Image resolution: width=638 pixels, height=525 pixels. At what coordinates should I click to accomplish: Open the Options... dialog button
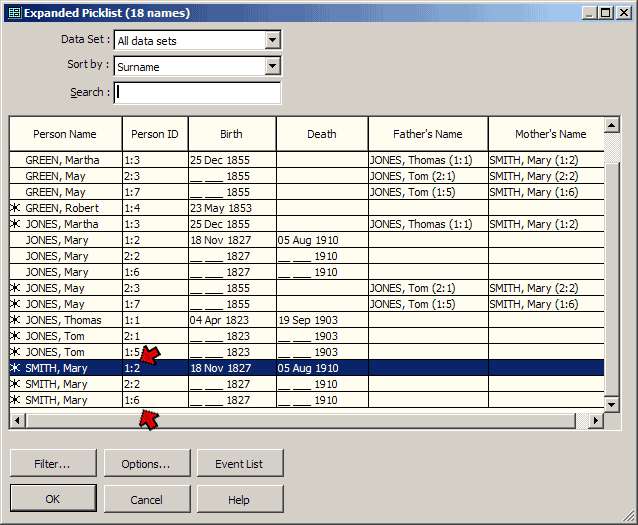point(146,464)
